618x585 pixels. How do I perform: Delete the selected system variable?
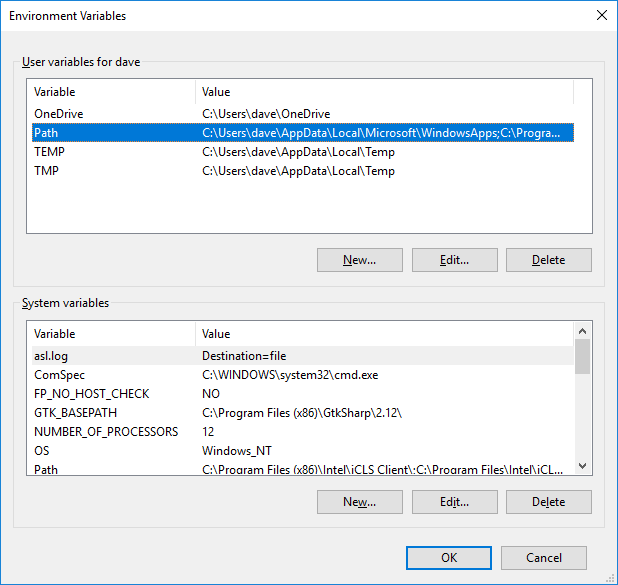click(x=549, y=502)
